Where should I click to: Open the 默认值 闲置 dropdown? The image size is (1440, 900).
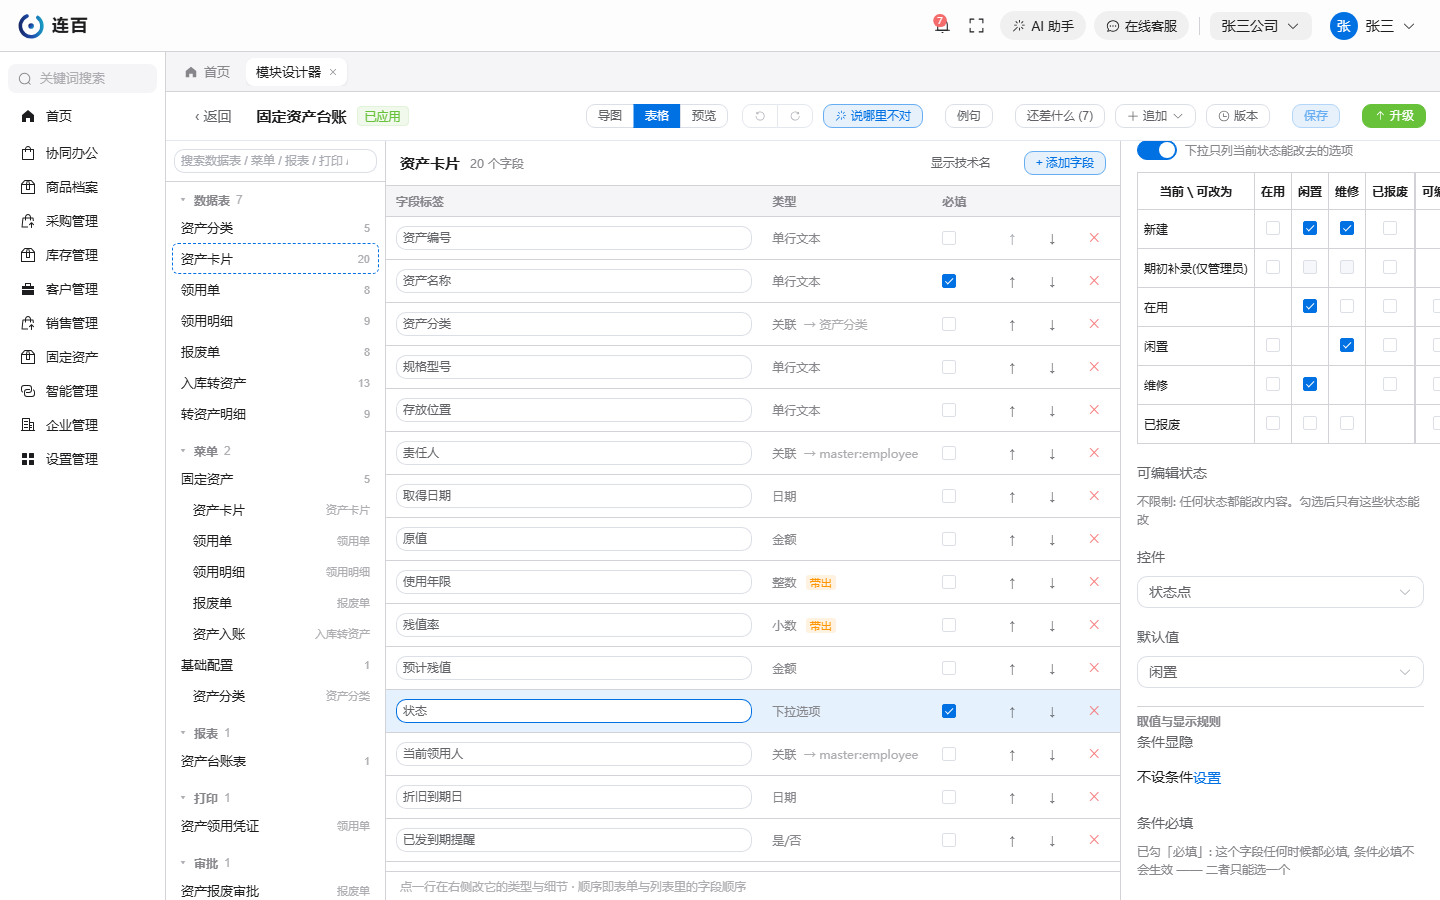coord(1280,672)
